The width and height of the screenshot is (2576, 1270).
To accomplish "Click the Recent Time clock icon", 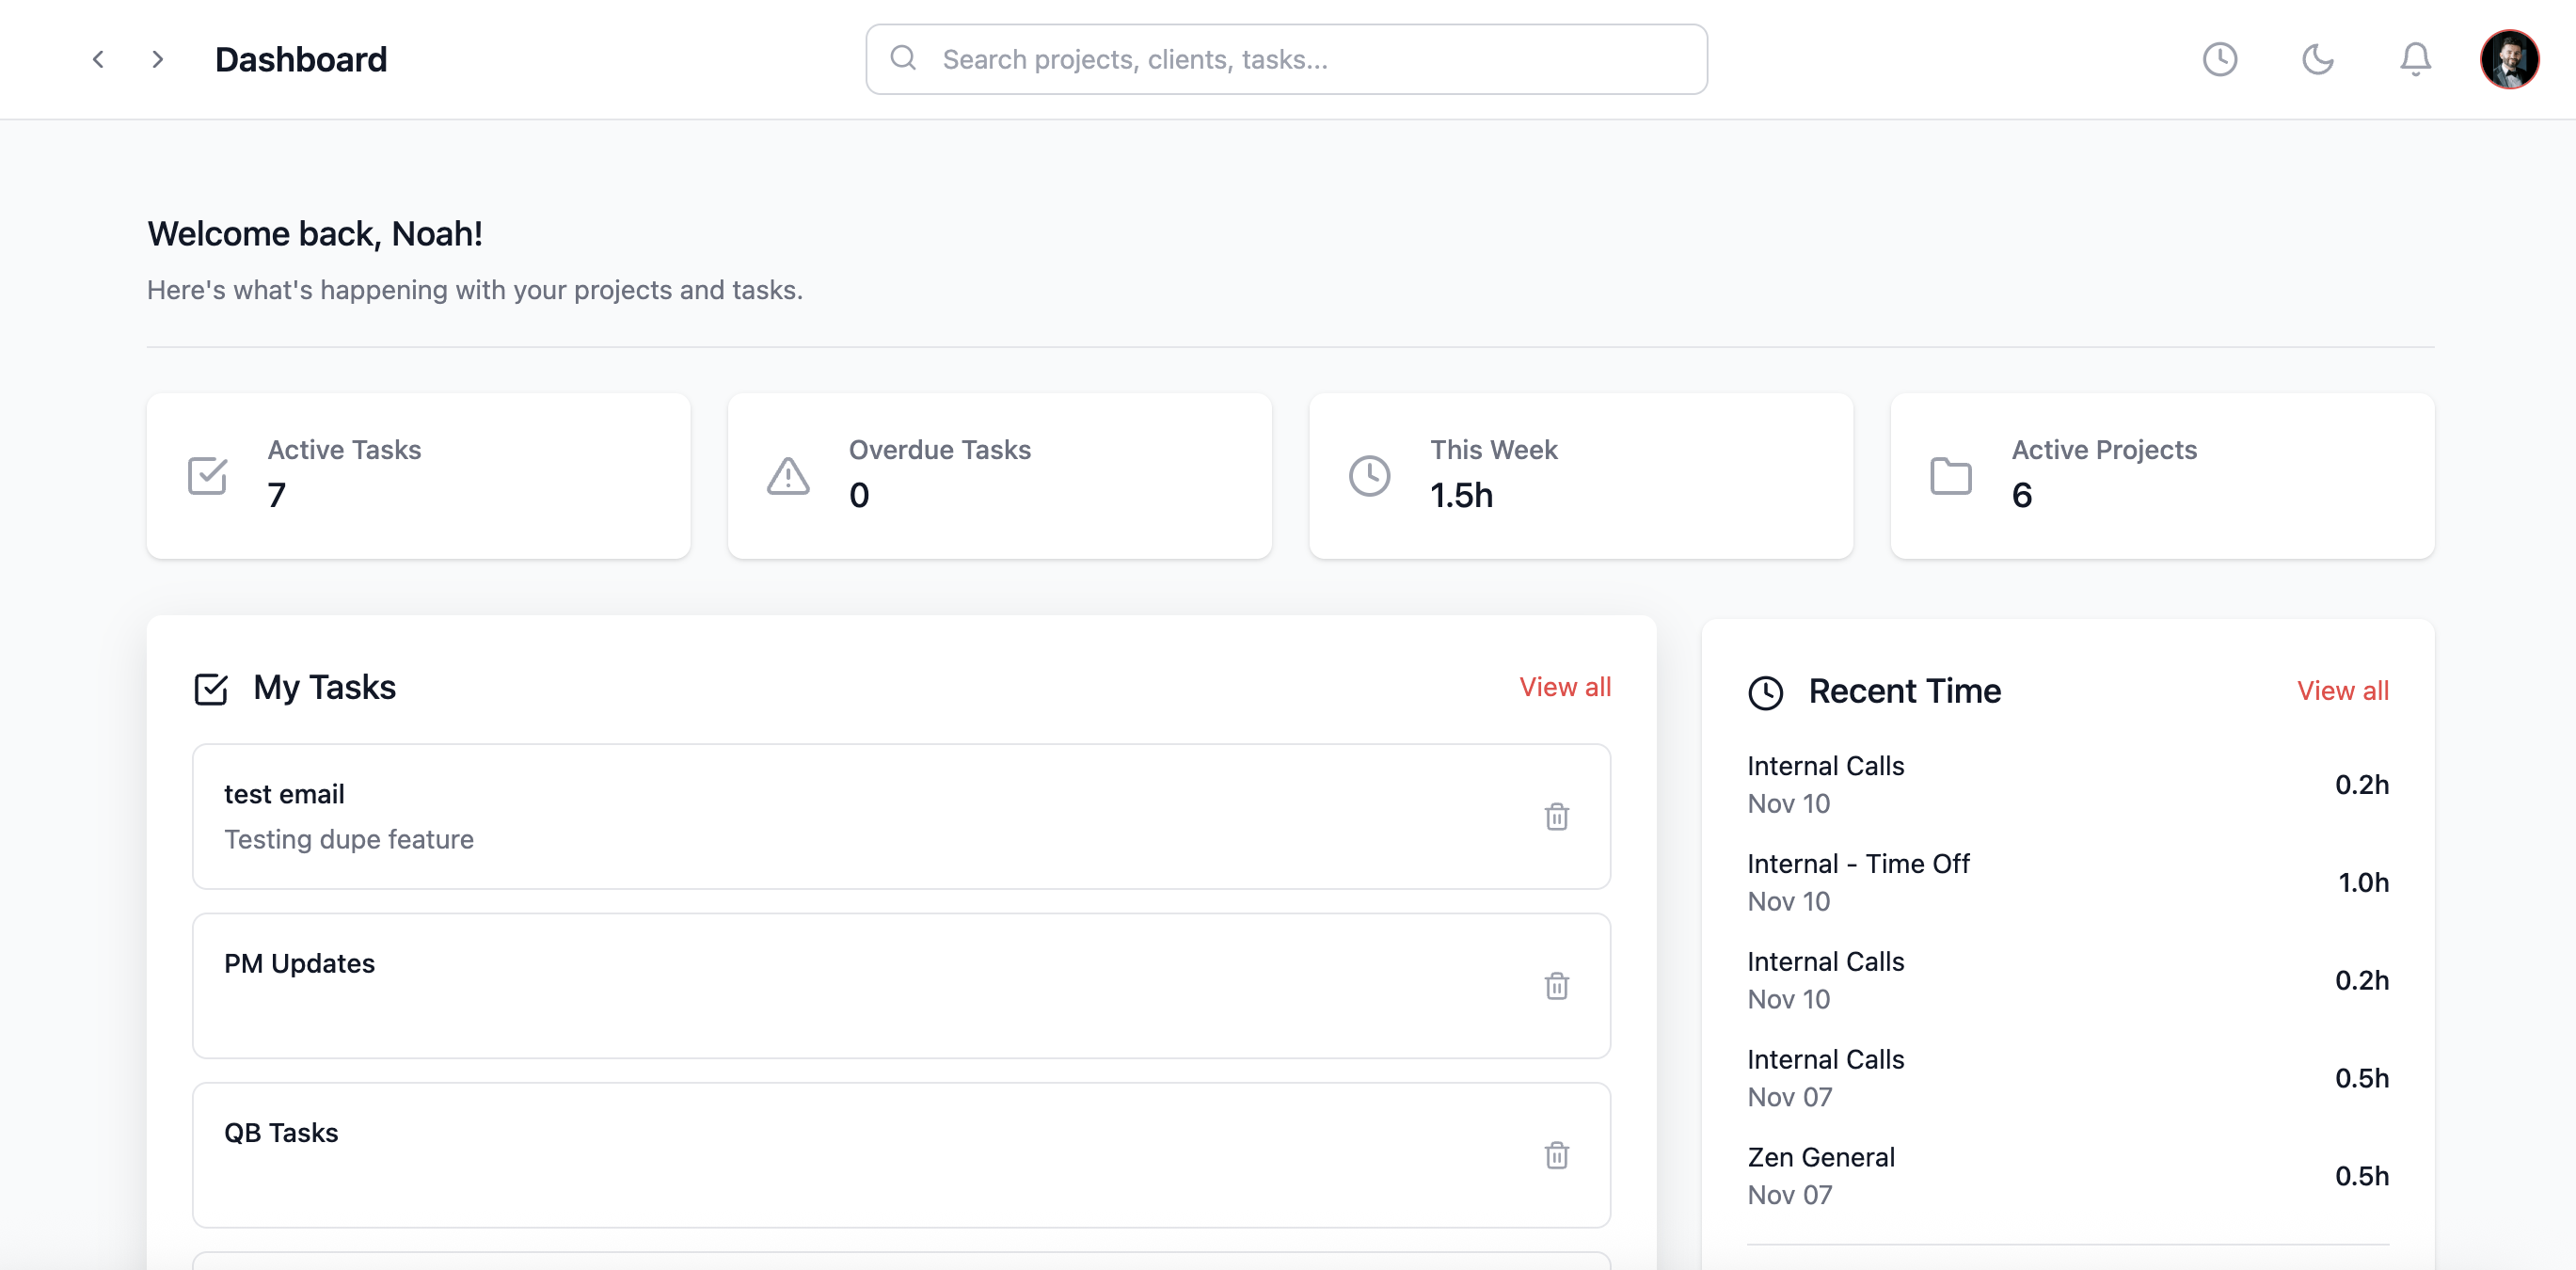I will [1766, 691].
